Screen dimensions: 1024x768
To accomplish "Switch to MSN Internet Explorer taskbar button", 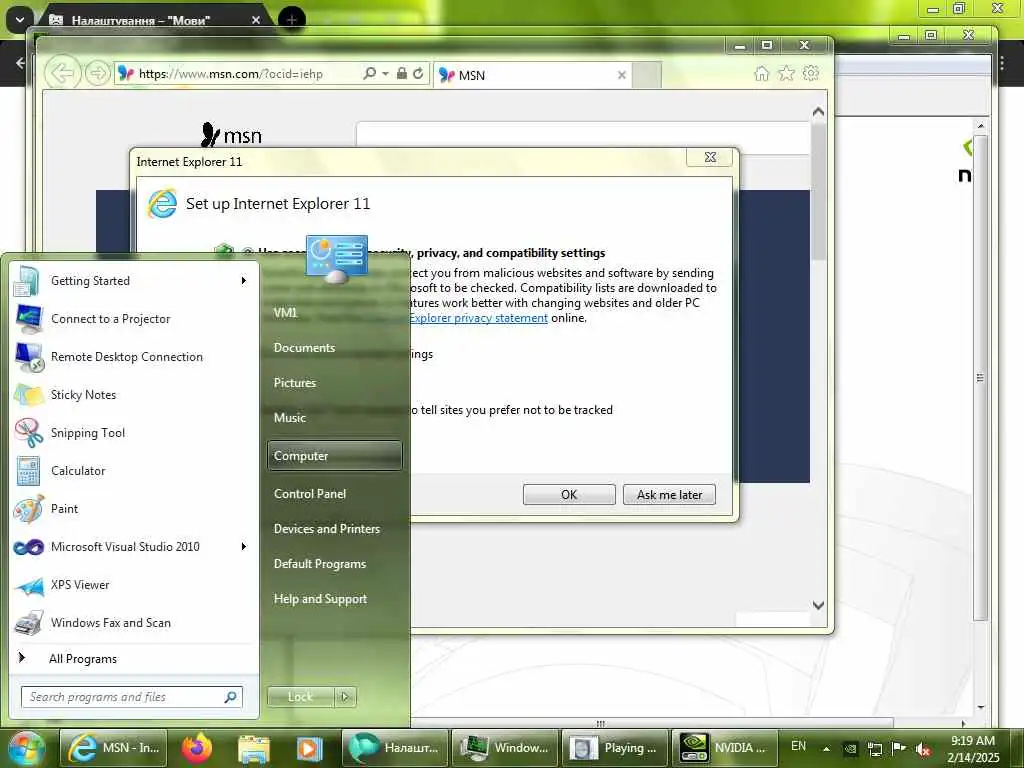I will pyautogui.click(x=114, y=748).
